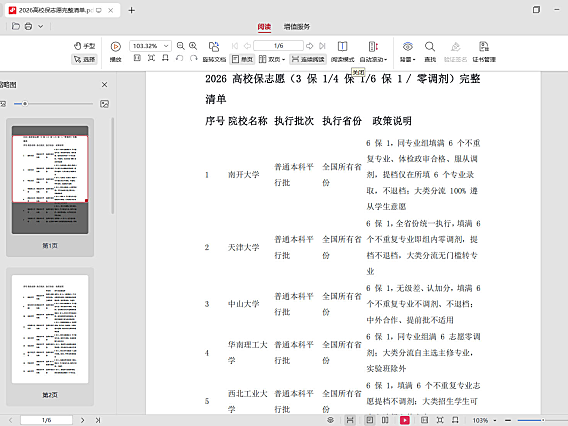Rotate clockwise in toolbar
Viewport: 568px width, 426px height.
coord(193,58)
